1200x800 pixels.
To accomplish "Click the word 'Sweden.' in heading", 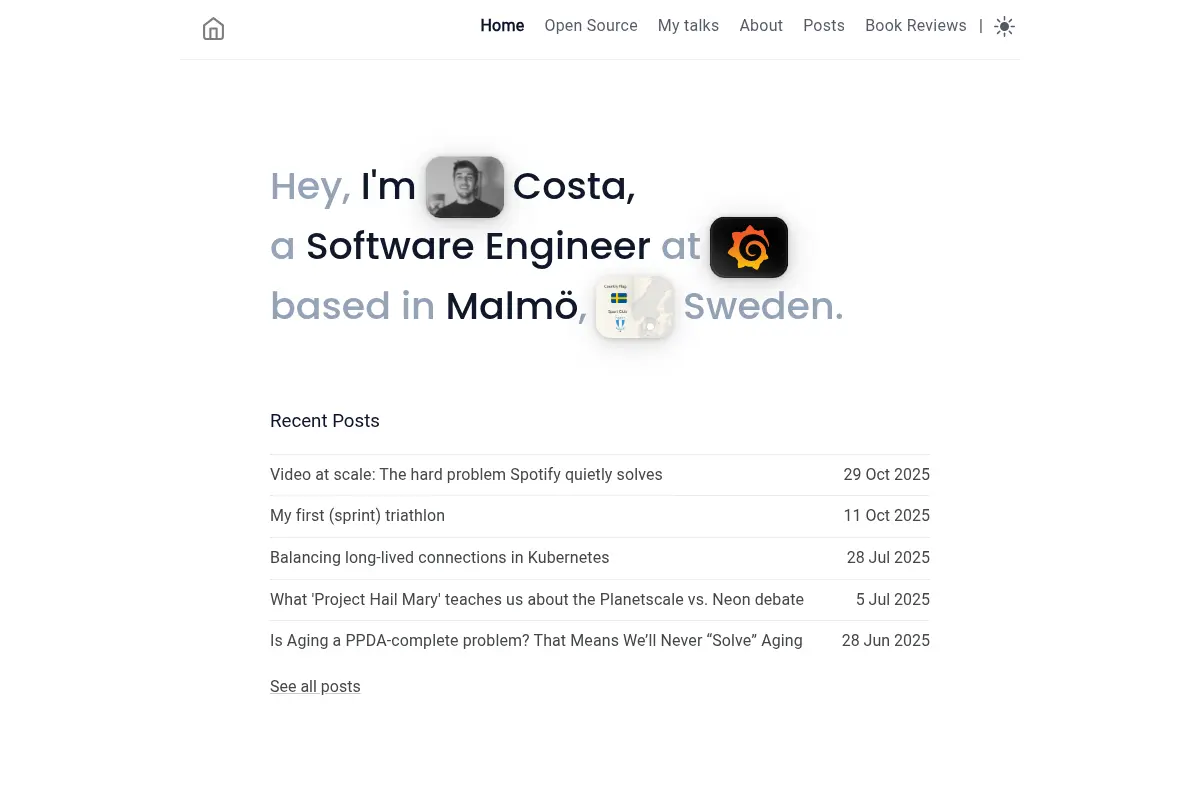I will (x=763, y=306).
